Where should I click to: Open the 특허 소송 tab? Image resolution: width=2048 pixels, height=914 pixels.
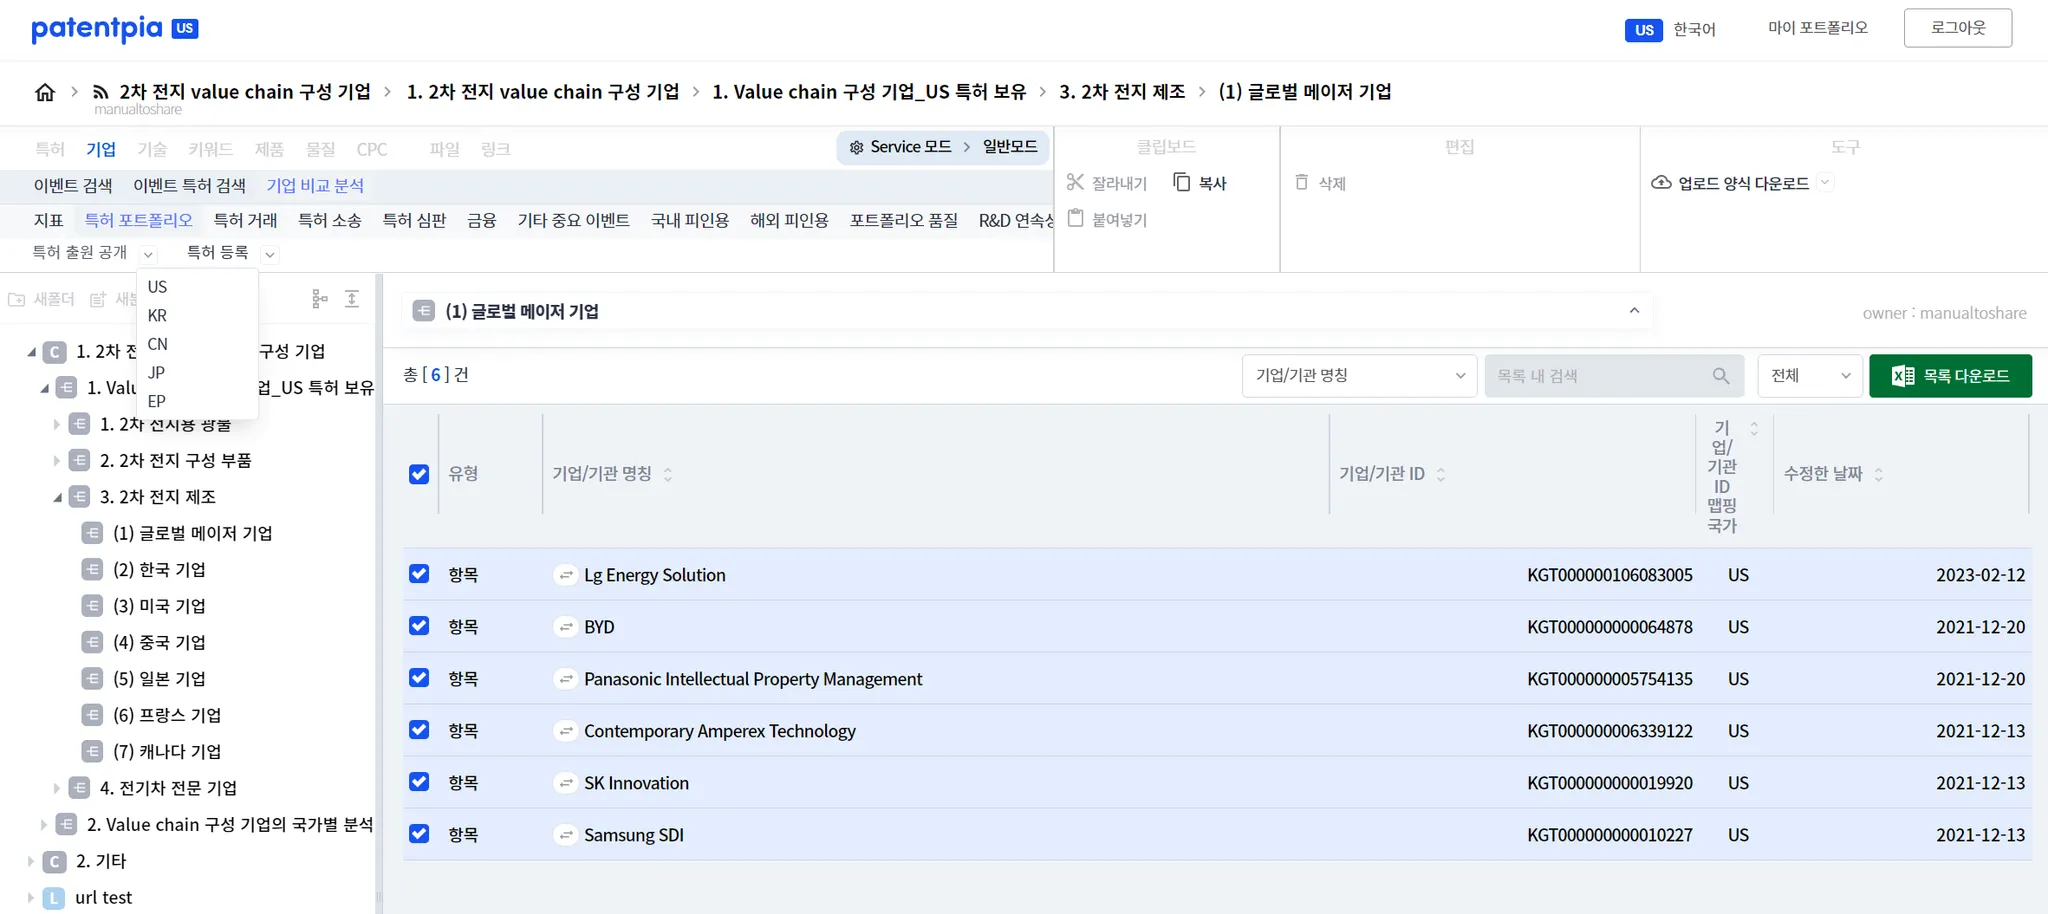[x=330, y=220]
